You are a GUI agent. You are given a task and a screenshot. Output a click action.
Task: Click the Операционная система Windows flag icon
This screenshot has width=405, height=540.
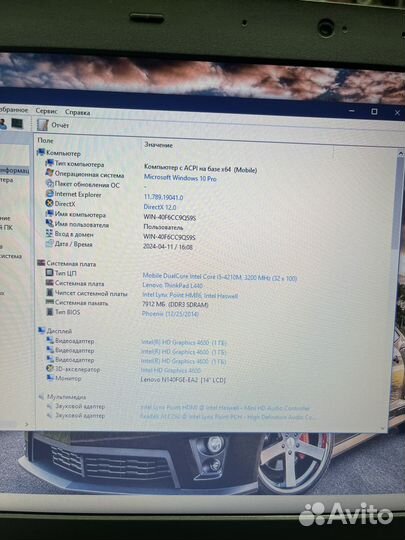point(49,173)
